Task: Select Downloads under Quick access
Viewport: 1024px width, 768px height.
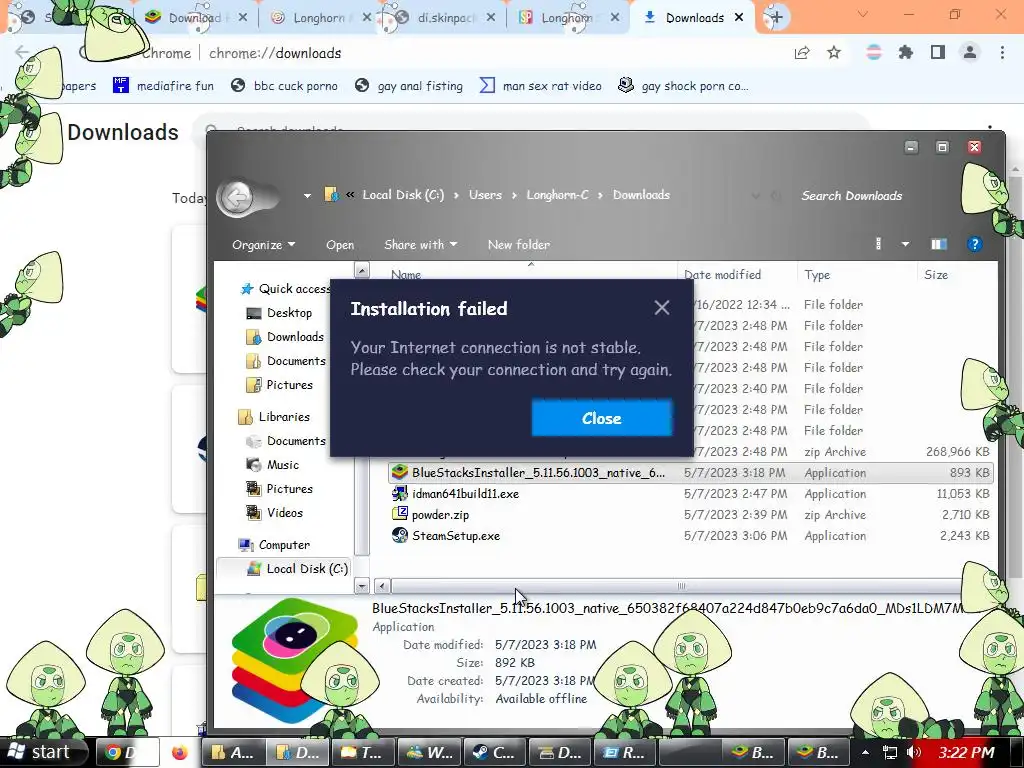Action: [295, 337]
